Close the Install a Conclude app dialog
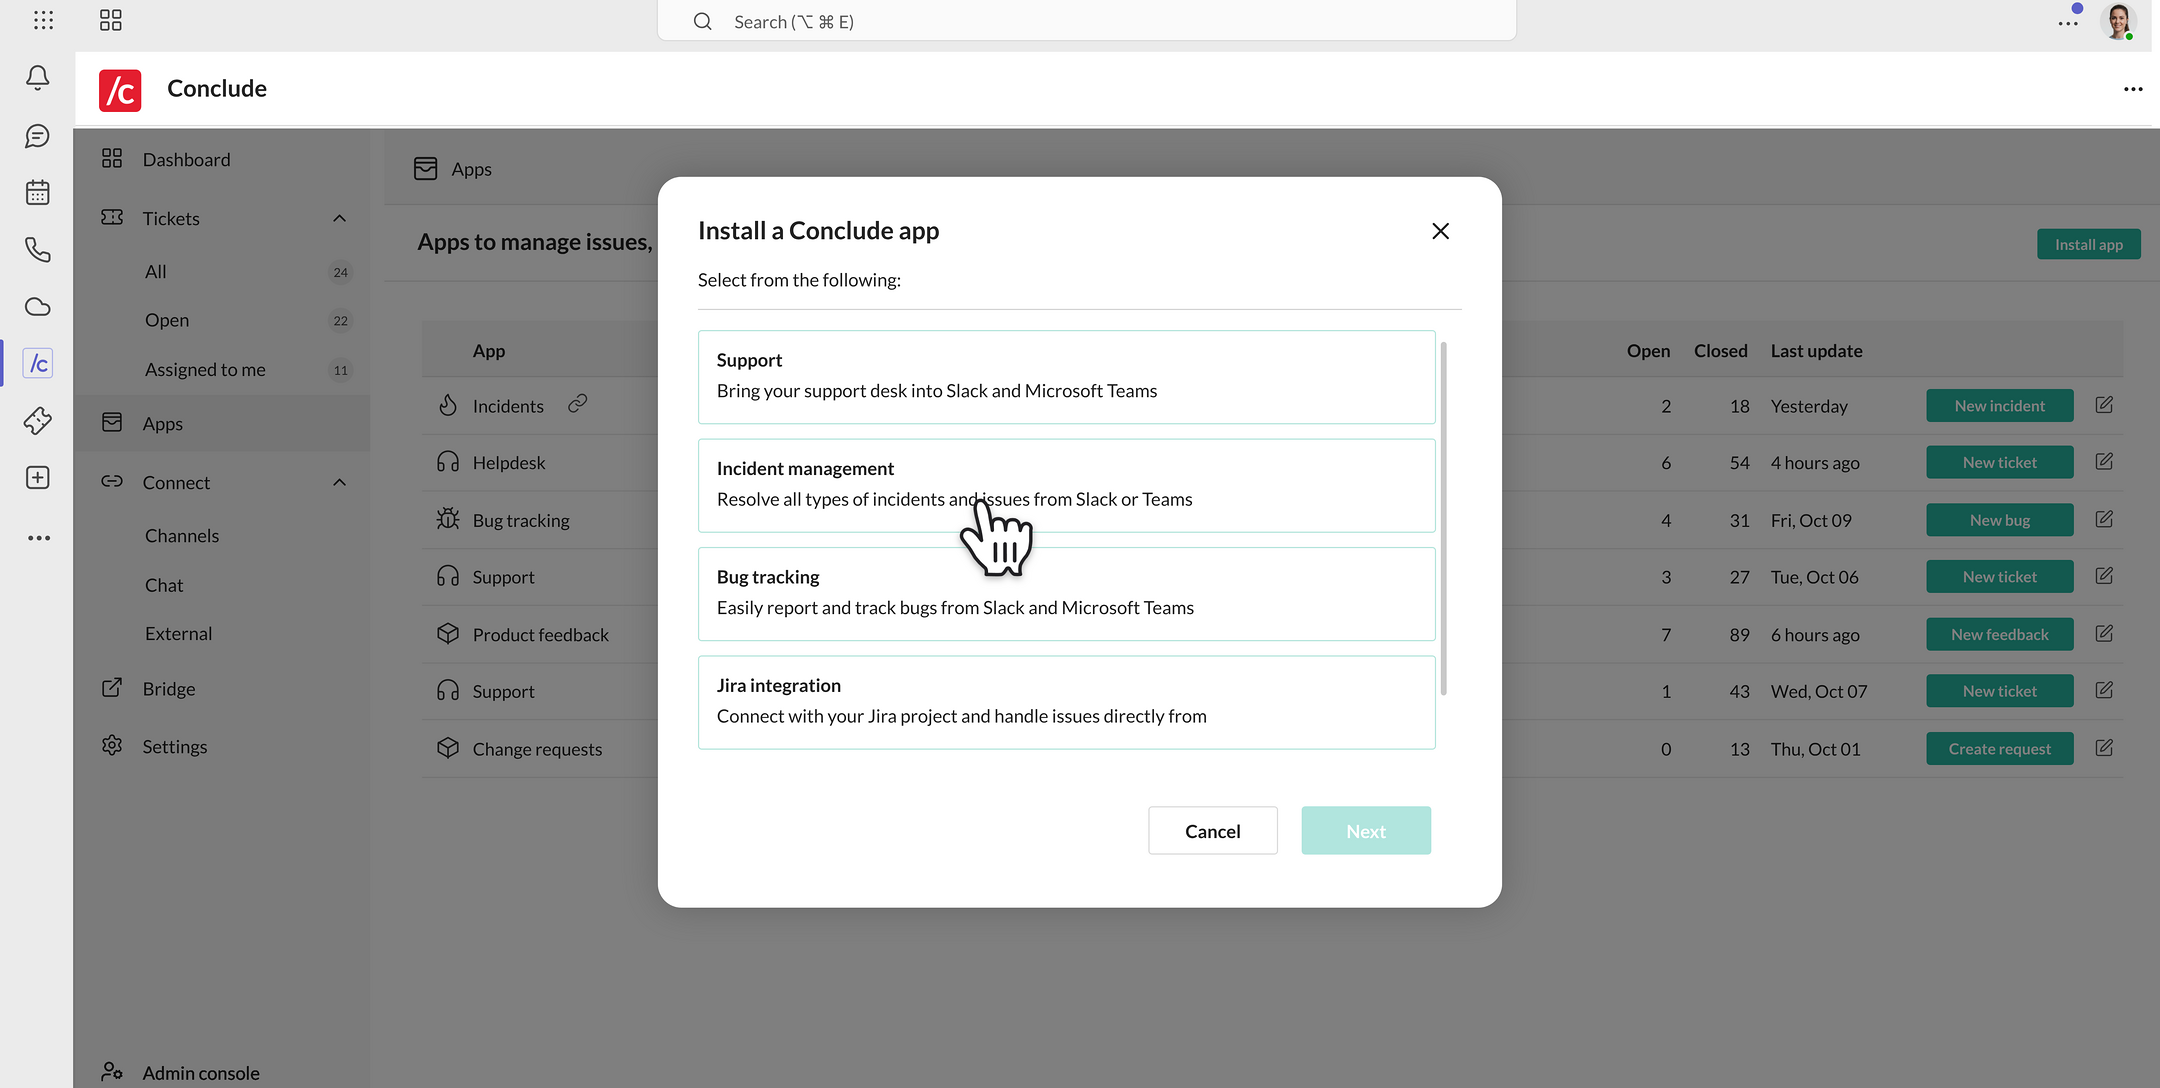The image size is (2160, 1088). click(1440, 231)
